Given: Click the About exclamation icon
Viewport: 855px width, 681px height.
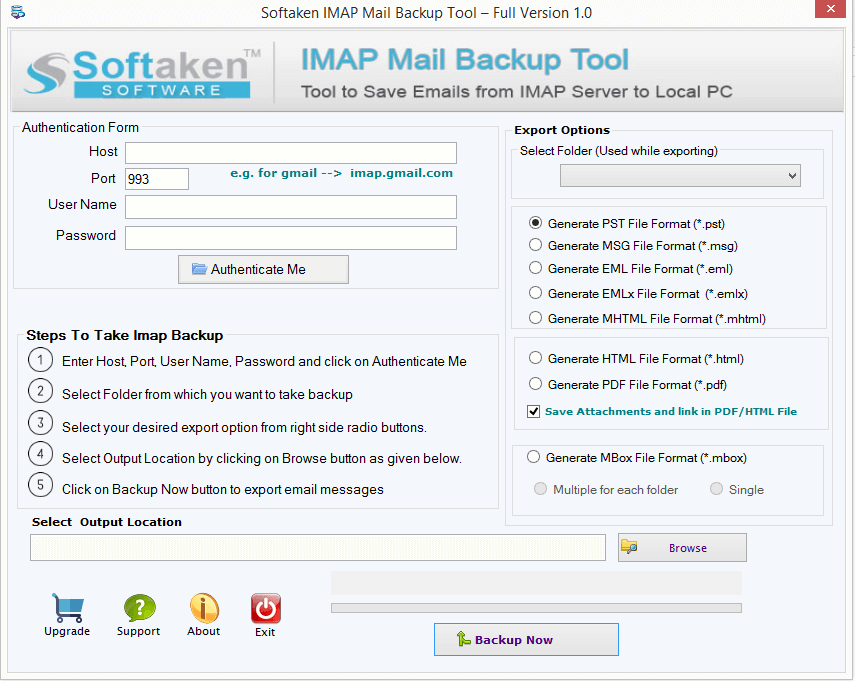Looking at the screenshot, I should [203, 604].
